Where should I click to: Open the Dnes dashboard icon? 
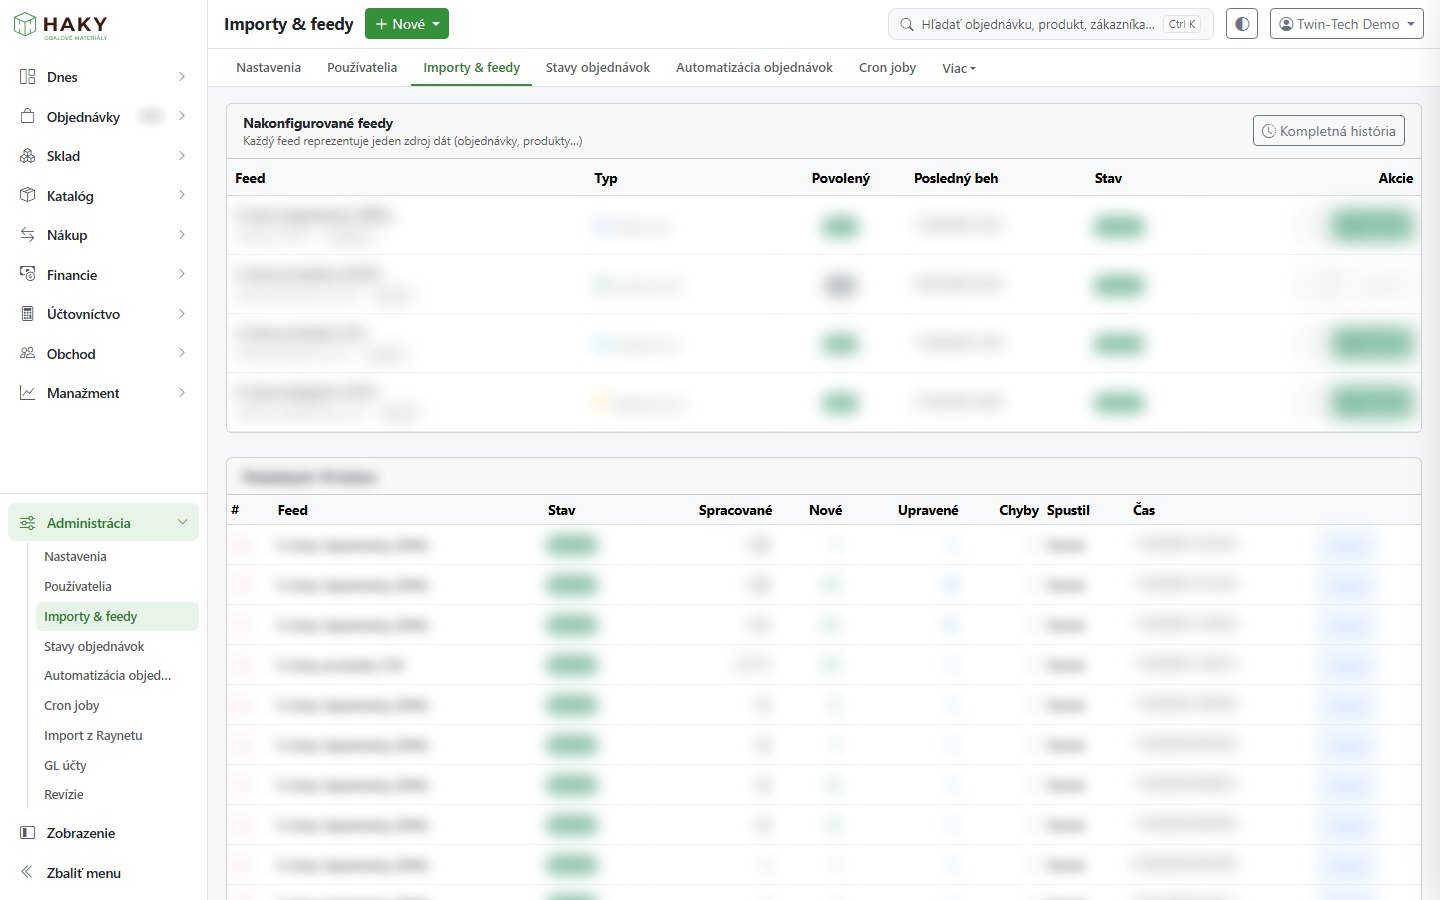point(28,77)
